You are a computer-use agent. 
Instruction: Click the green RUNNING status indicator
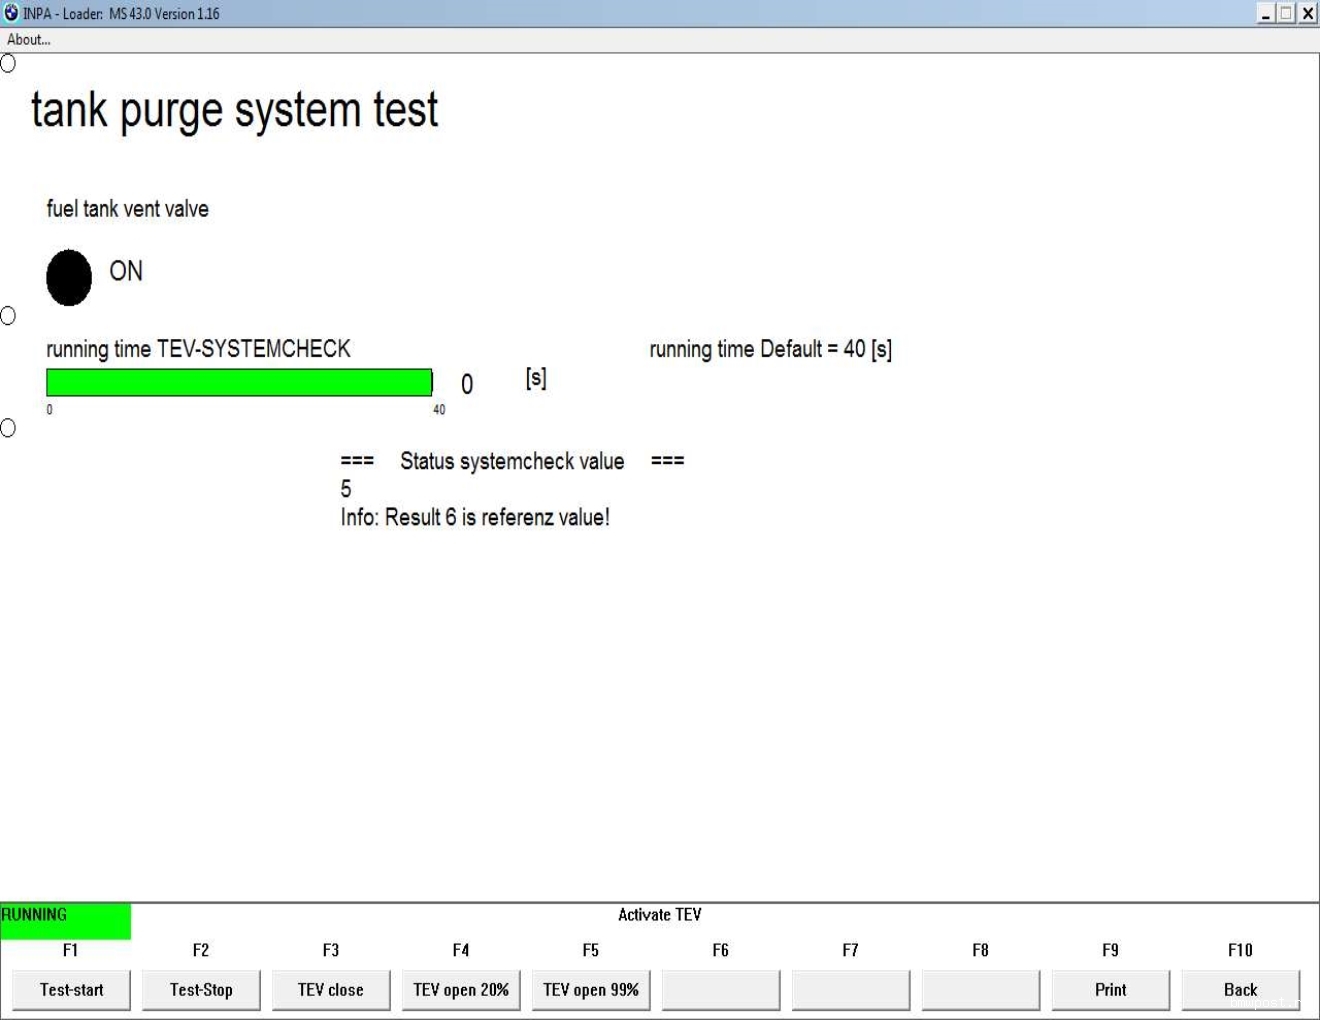[x=65, y=920]
